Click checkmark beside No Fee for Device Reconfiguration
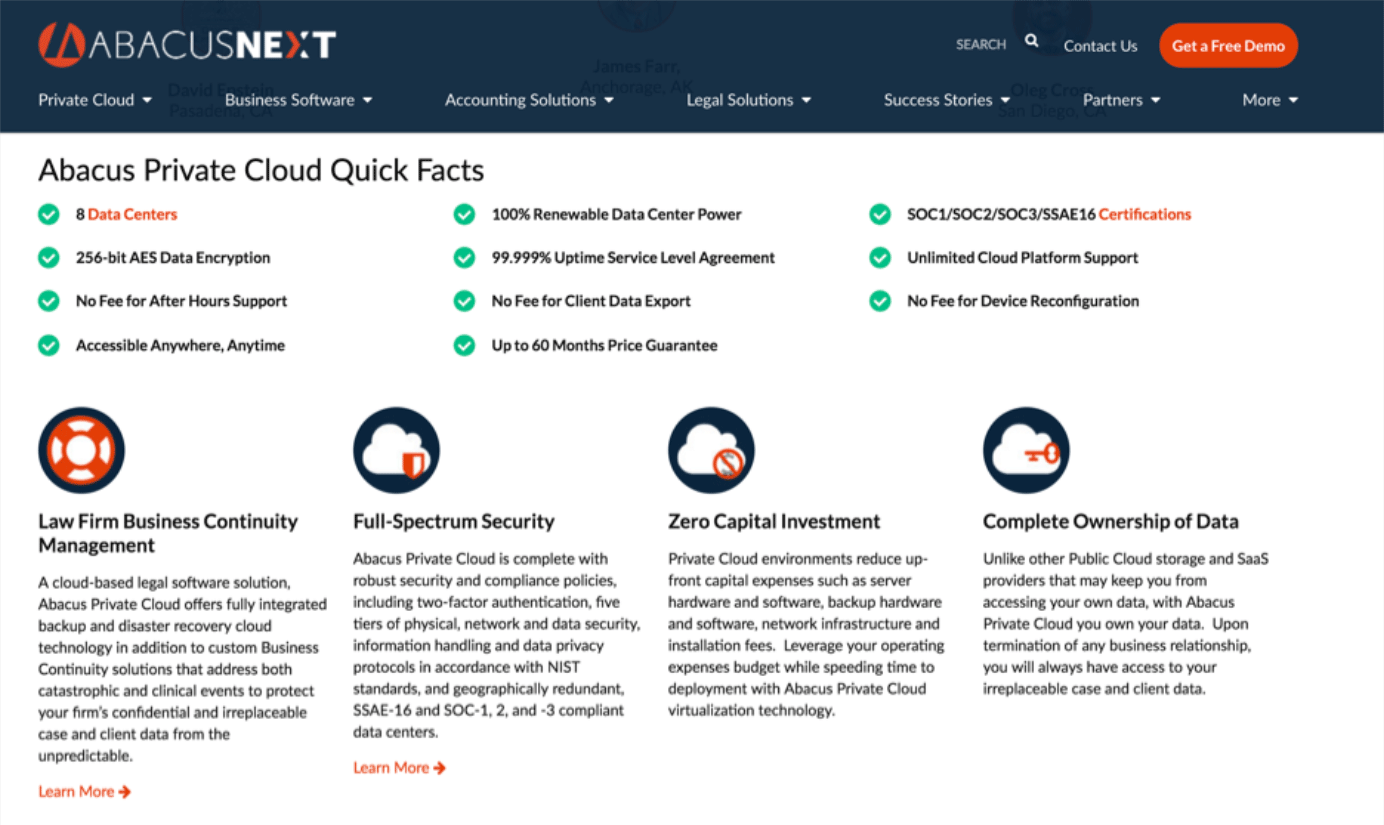Viewport: 1384px width, 825px height. click(x=880, y=301)
